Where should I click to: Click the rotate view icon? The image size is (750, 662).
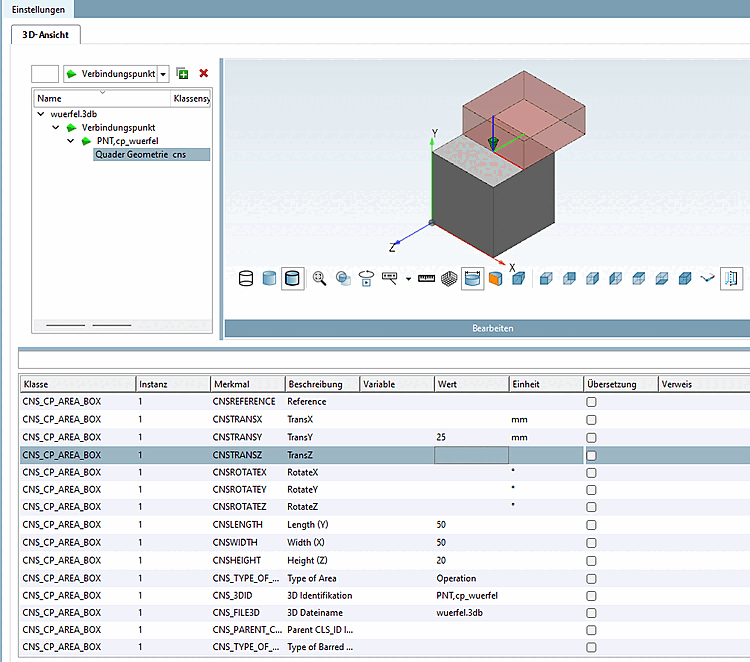pyautogui.click(x=367, y=279)
